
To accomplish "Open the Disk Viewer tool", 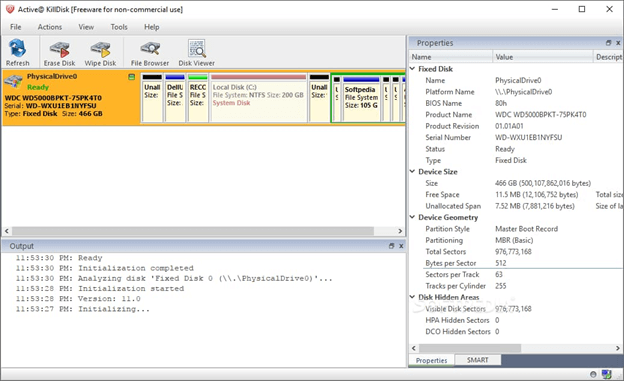I will click(x=197, y=53).
